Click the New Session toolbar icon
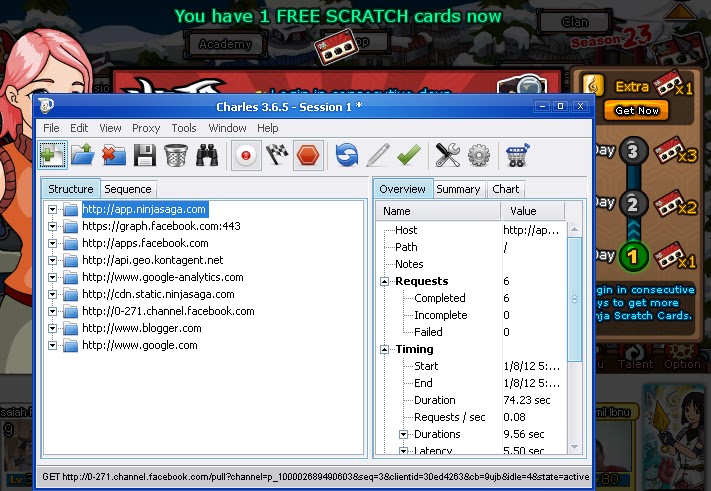This screenshot has width=711, height=491. [53, 155]
